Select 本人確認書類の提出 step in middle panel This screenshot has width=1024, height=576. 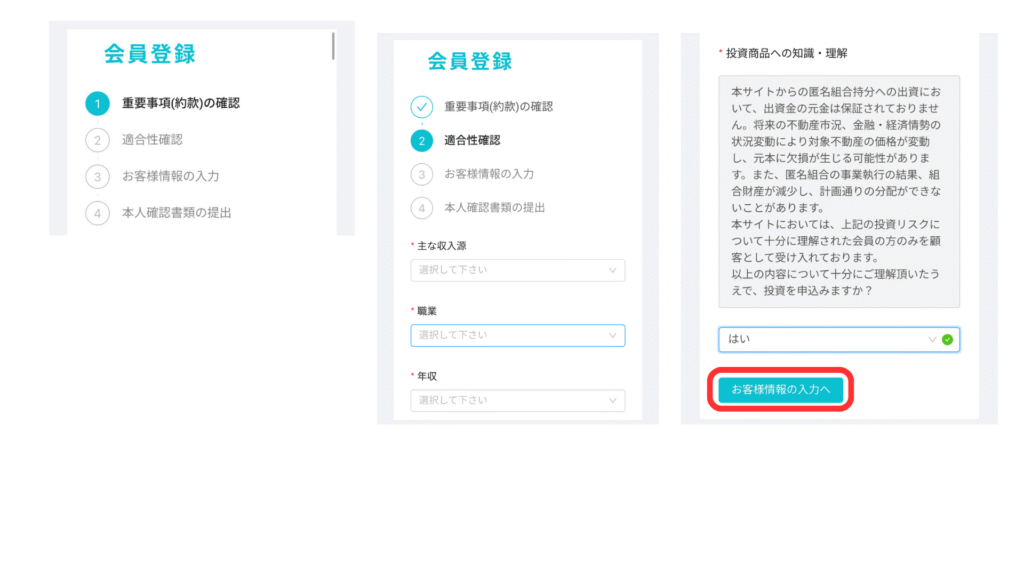point(494,208)
